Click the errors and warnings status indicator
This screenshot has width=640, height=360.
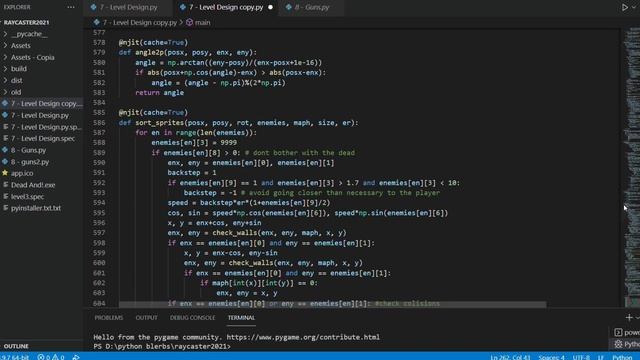click(51, 357)
